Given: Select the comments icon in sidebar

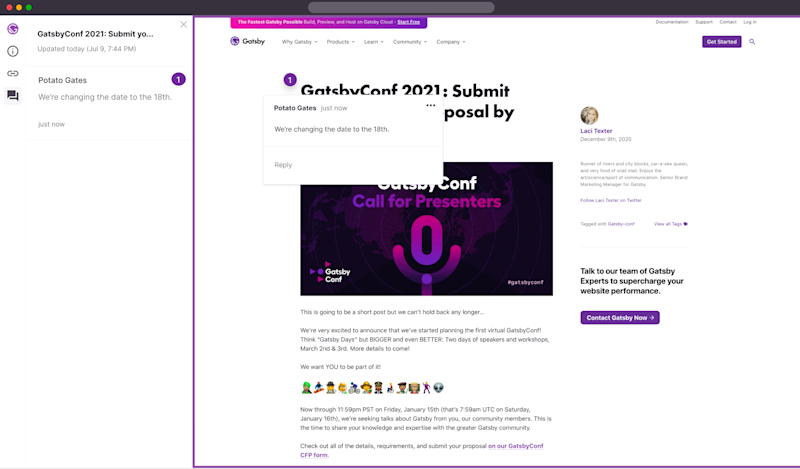Looking at the screenshot, I should pyautogui.click(x=13, y=95).
